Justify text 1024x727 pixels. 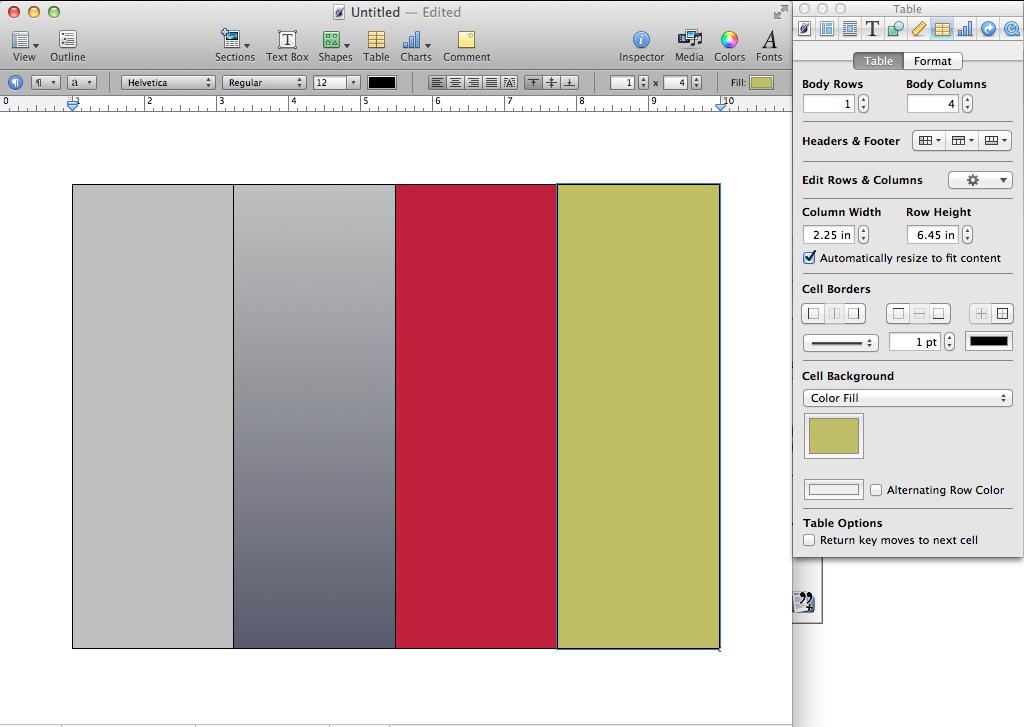[491, 82]
